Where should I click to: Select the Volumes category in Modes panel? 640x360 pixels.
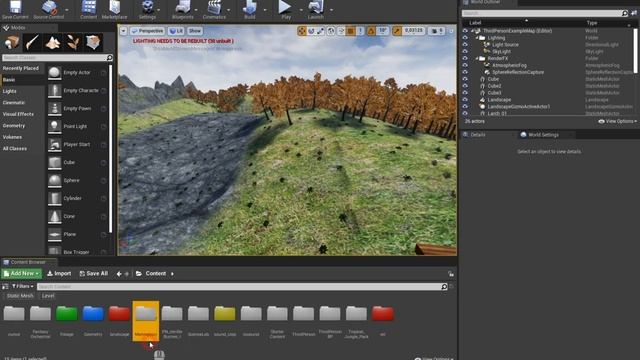click(x=22, y=137)
